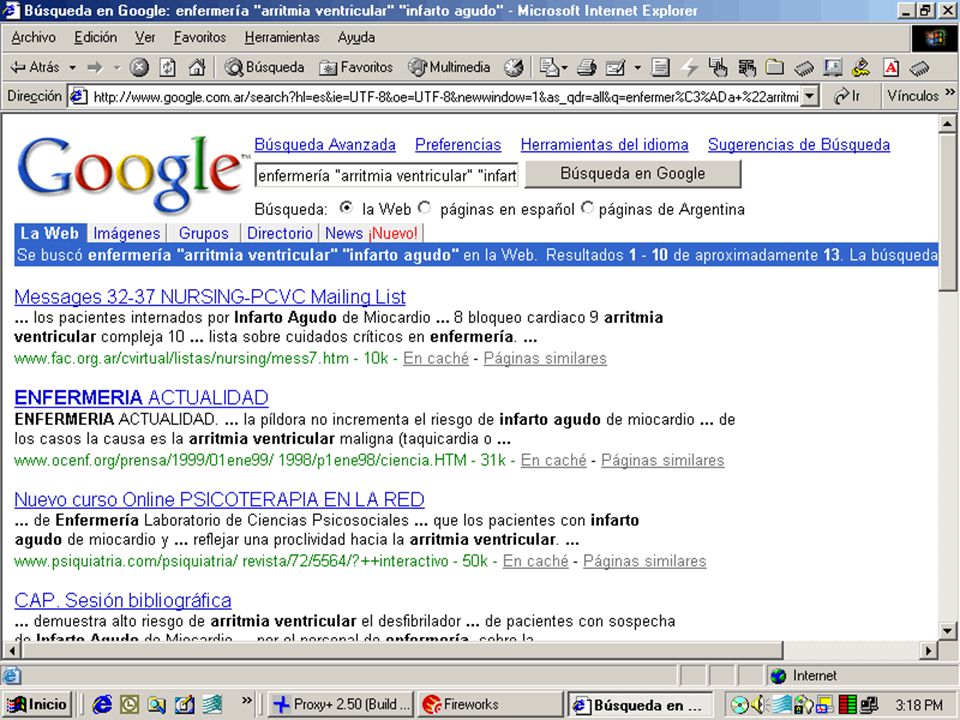The width and height of the screenshot is (960, 720).
Task: Click the vertical scrollbar down arrow
Action: (x=947, y=631)
